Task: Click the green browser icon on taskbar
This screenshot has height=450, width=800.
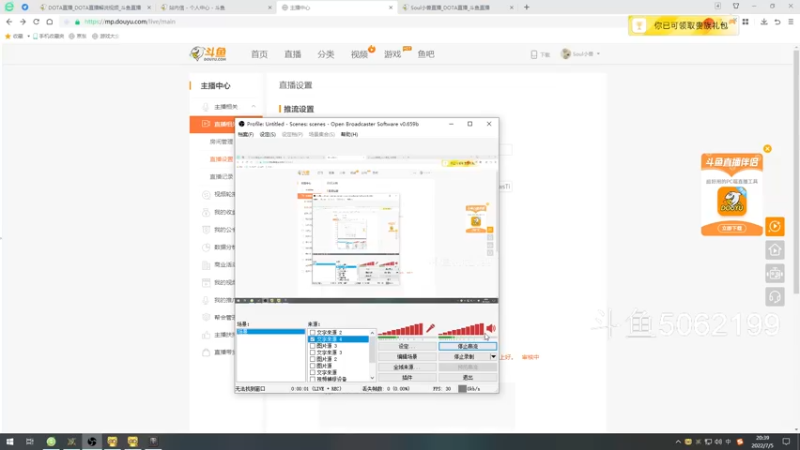Action: (51, 441)
